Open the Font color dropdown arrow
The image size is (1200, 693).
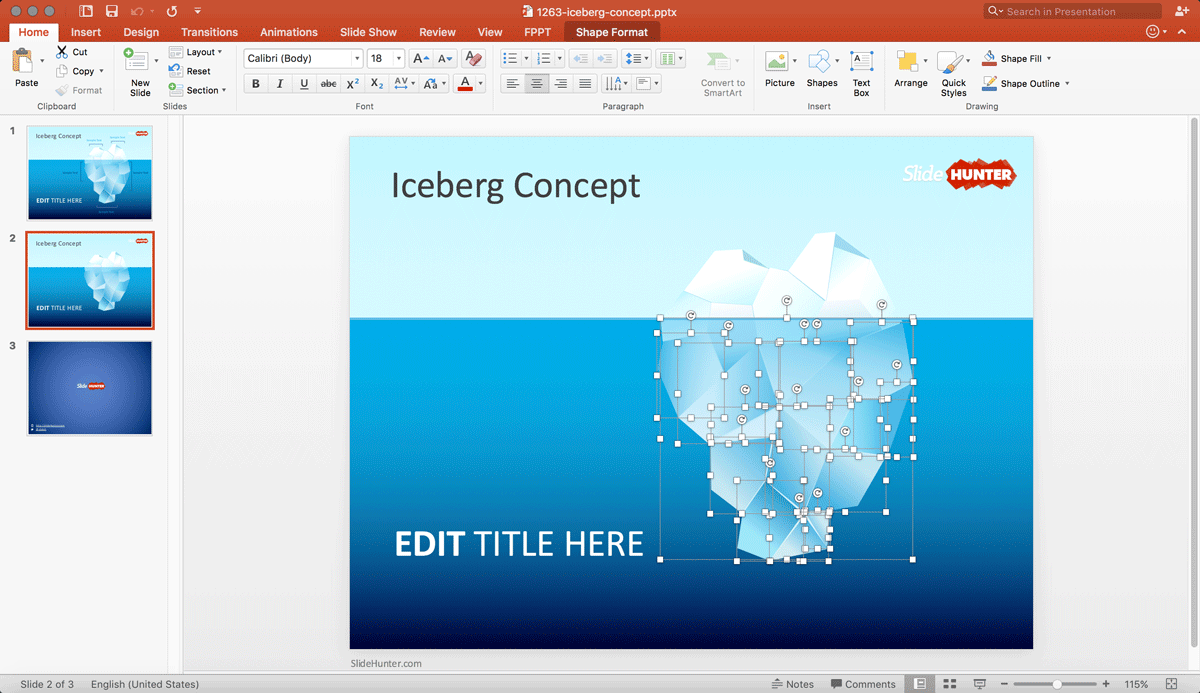point(478,83)
